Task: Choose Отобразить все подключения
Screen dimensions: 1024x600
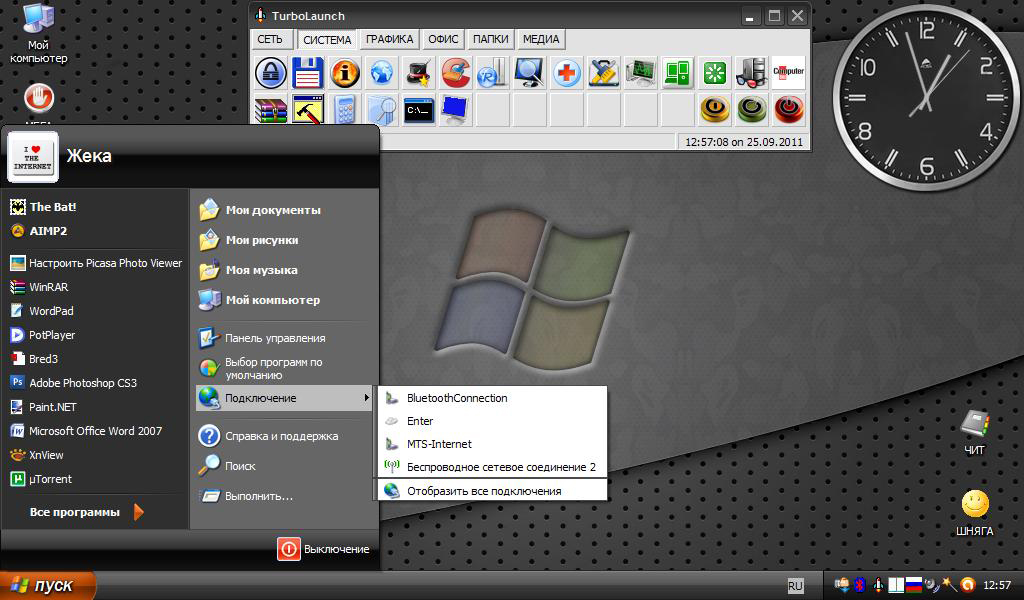Action: [x=492, y=491]
